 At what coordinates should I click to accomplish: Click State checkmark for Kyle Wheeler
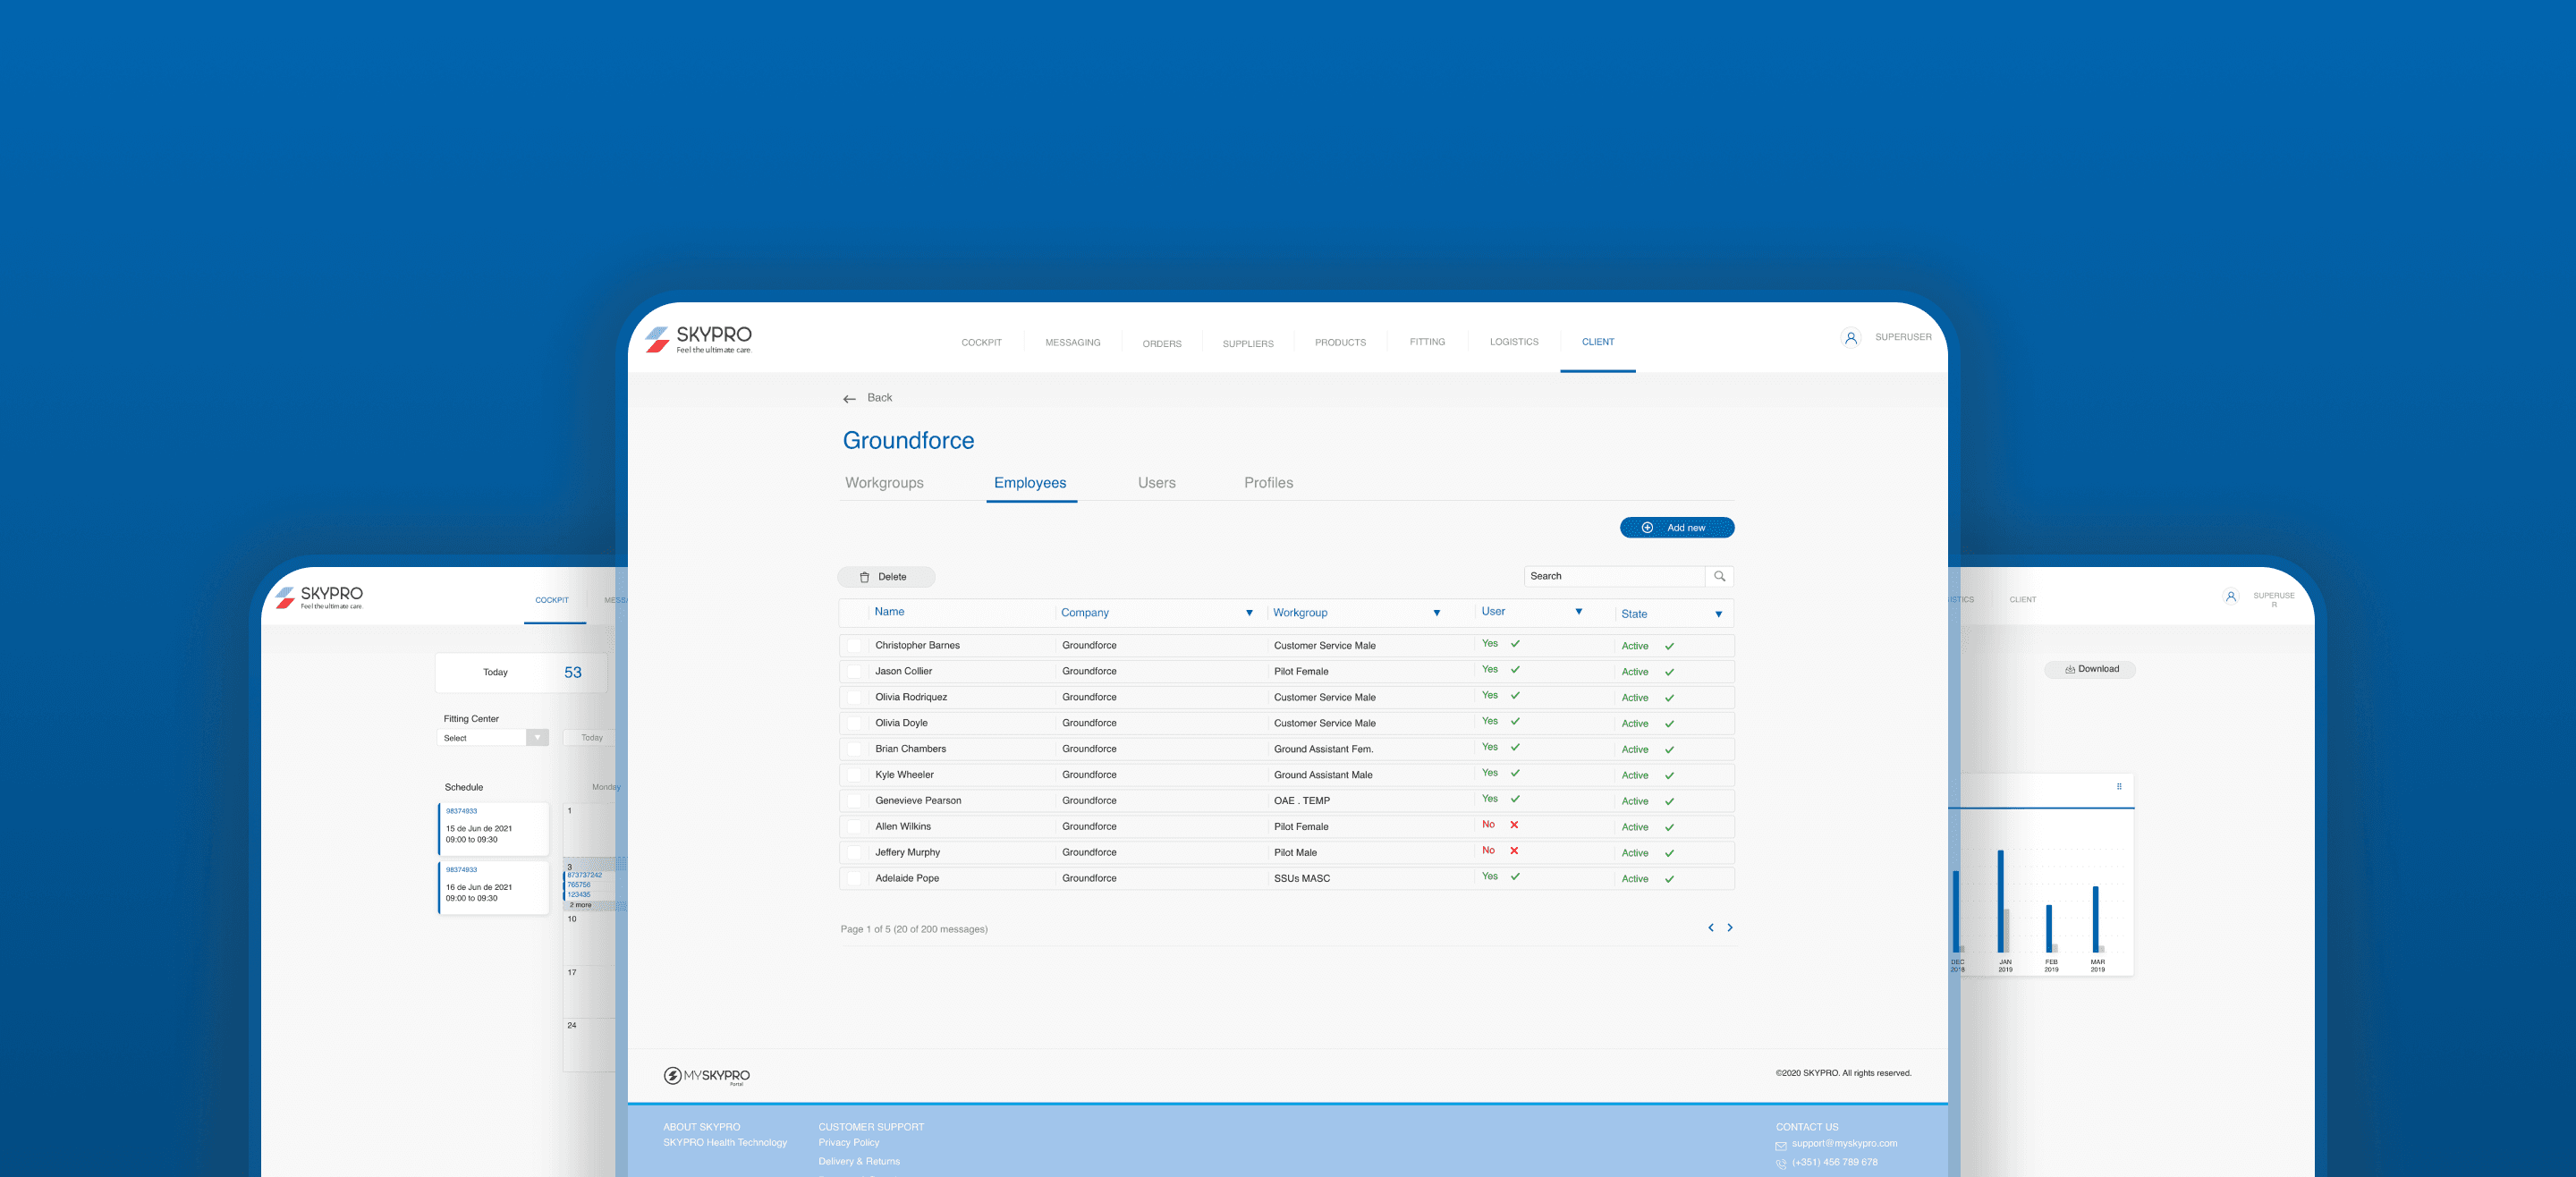pyautogui.click(x=1669, y=776)
